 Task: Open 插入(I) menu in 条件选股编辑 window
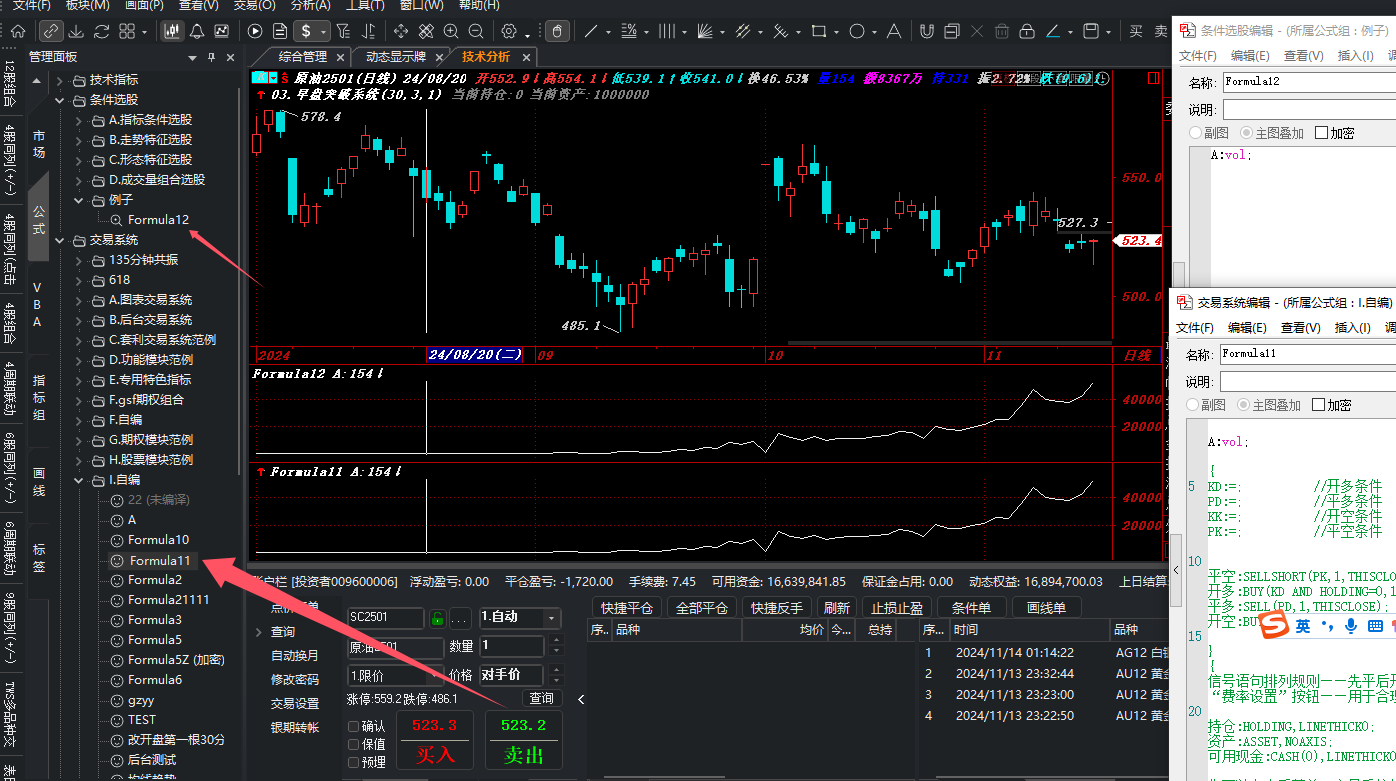point(1355,56)
